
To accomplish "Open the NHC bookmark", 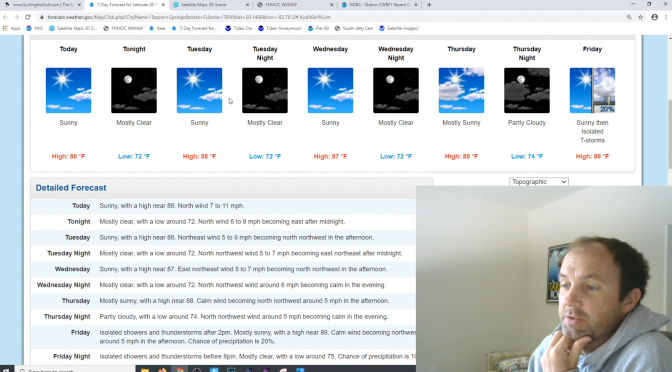I will [x=35, y=28].
